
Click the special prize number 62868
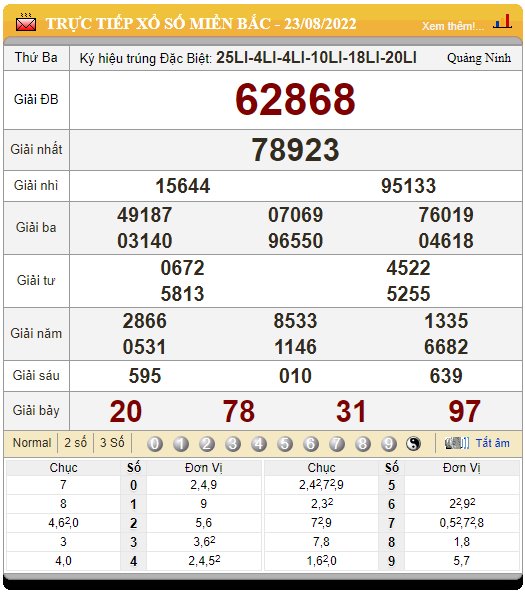coord(295,99)
